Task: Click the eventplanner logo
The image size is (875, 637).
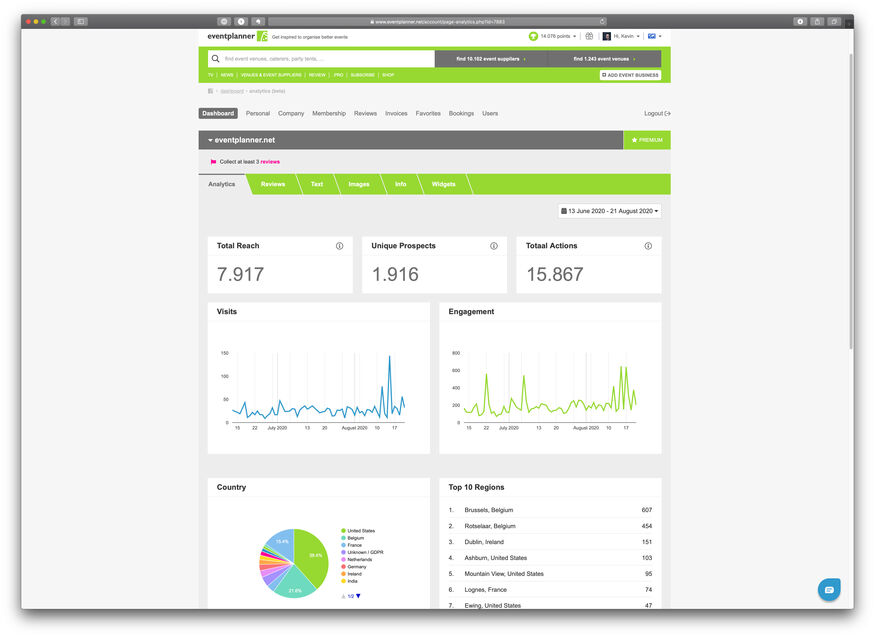Action: [238, 36]
